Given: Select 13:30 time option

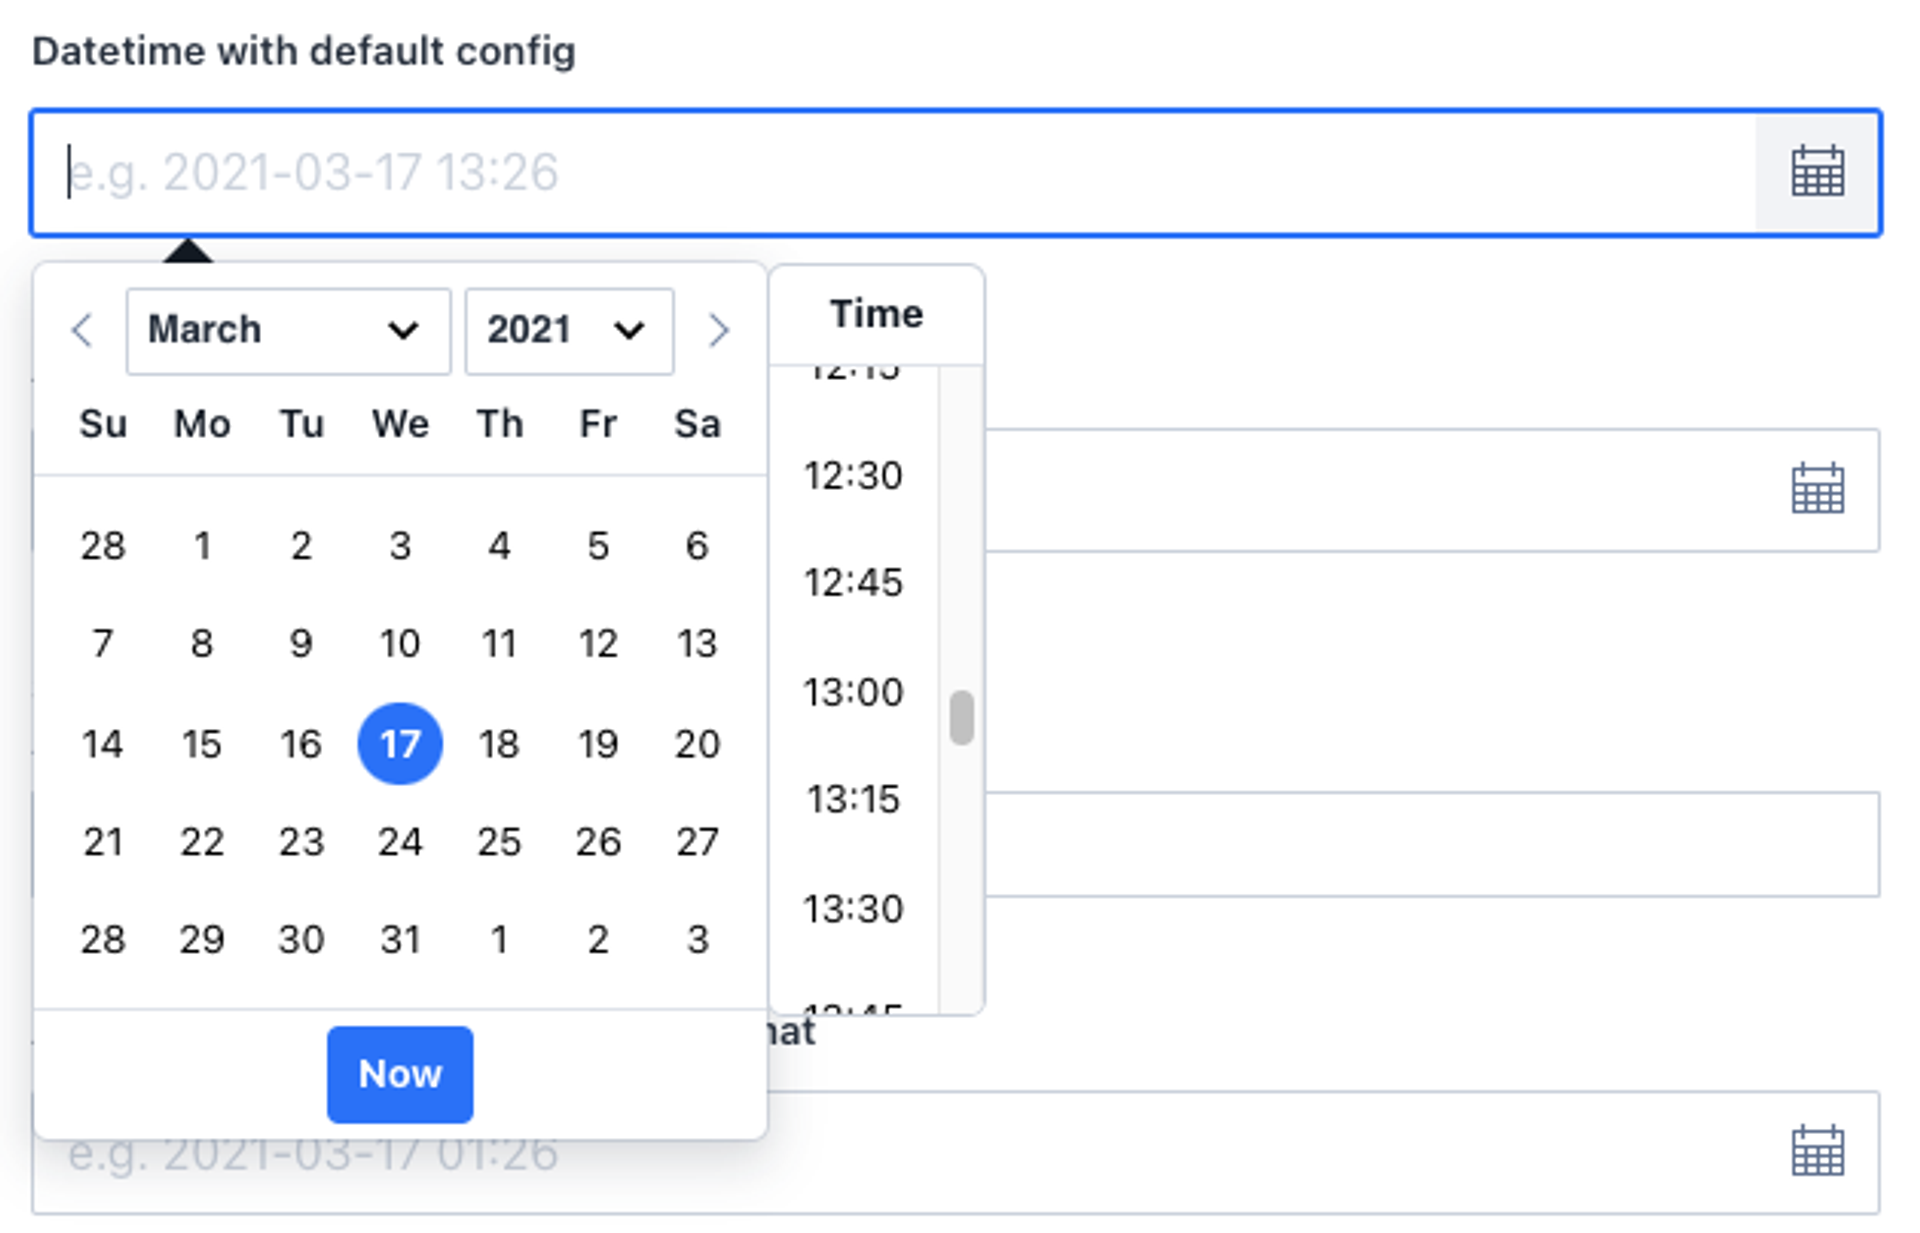Looking at the screenshot, I should click(853, 909).
